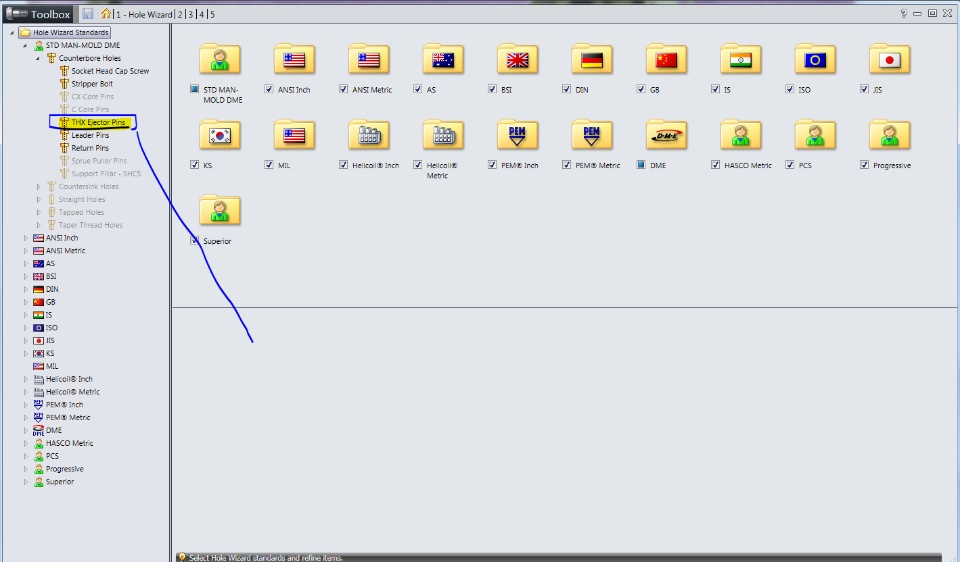
Task: Open the AS Australian standard folder
Action: pyautogui.click(x=443, y=59)
